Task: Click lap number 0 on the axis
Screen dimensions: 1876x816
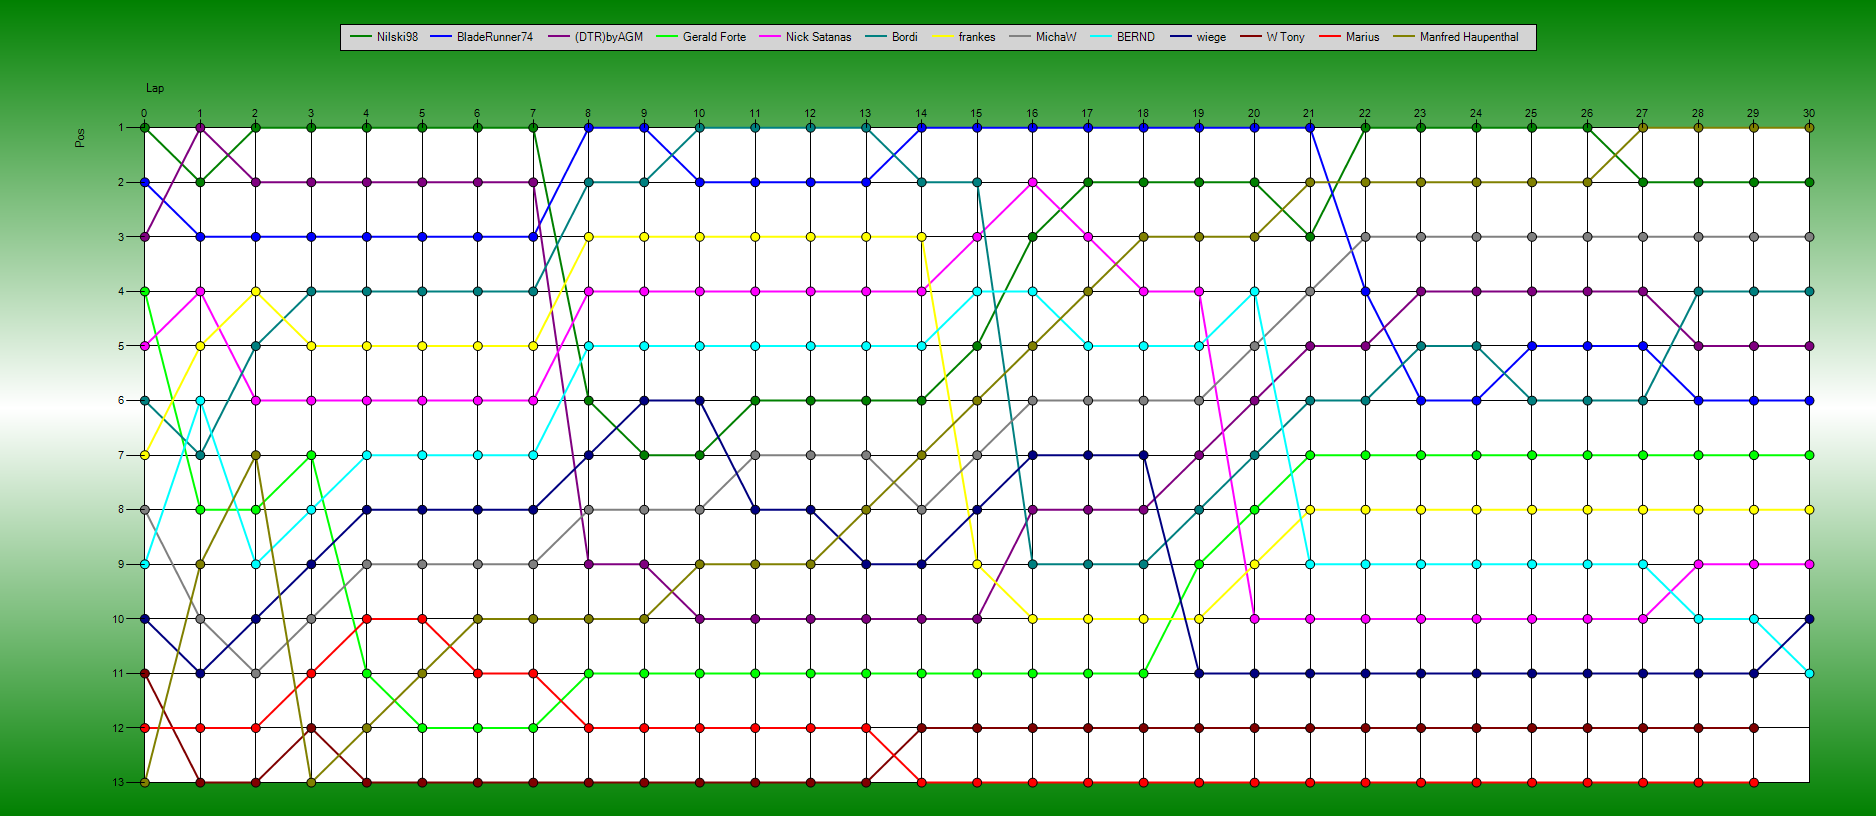Action: [144, 113]
